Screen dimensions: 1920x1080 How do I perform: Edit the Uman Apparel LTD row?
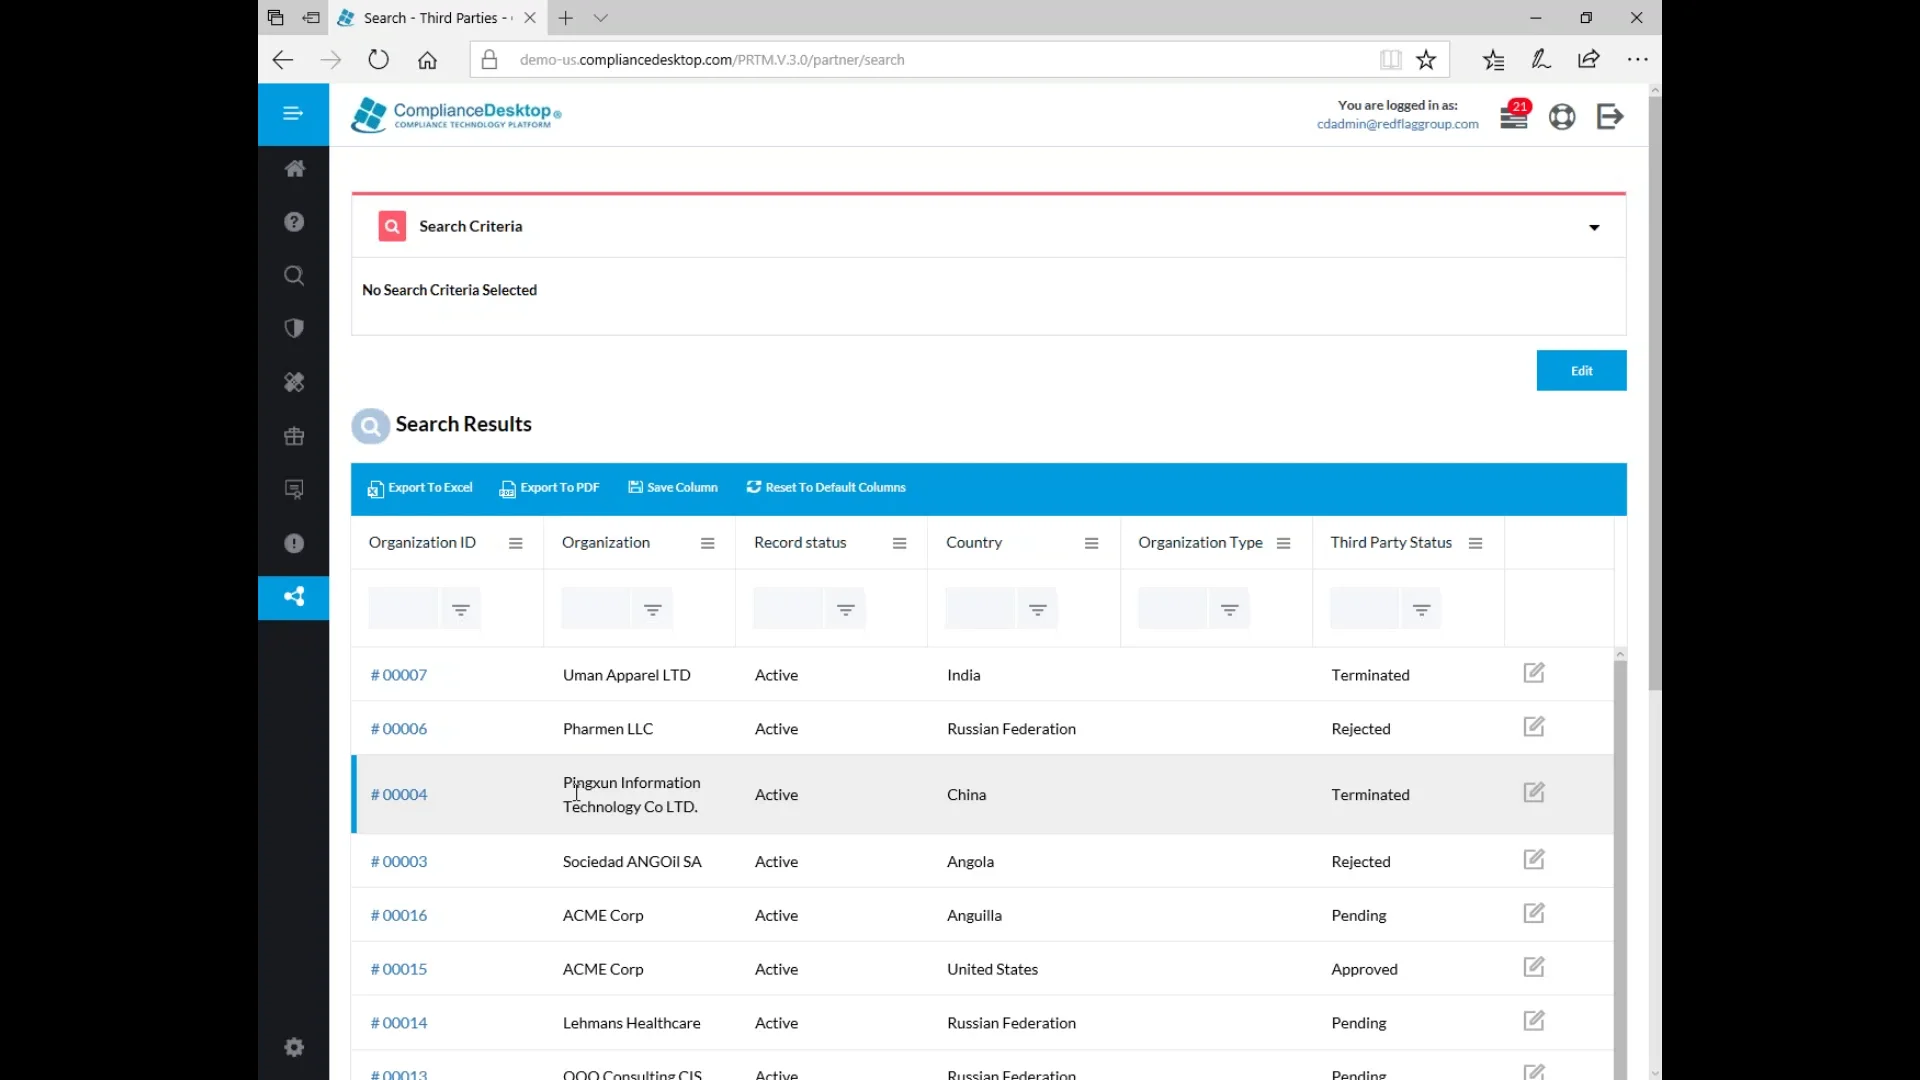[1534, 673]
